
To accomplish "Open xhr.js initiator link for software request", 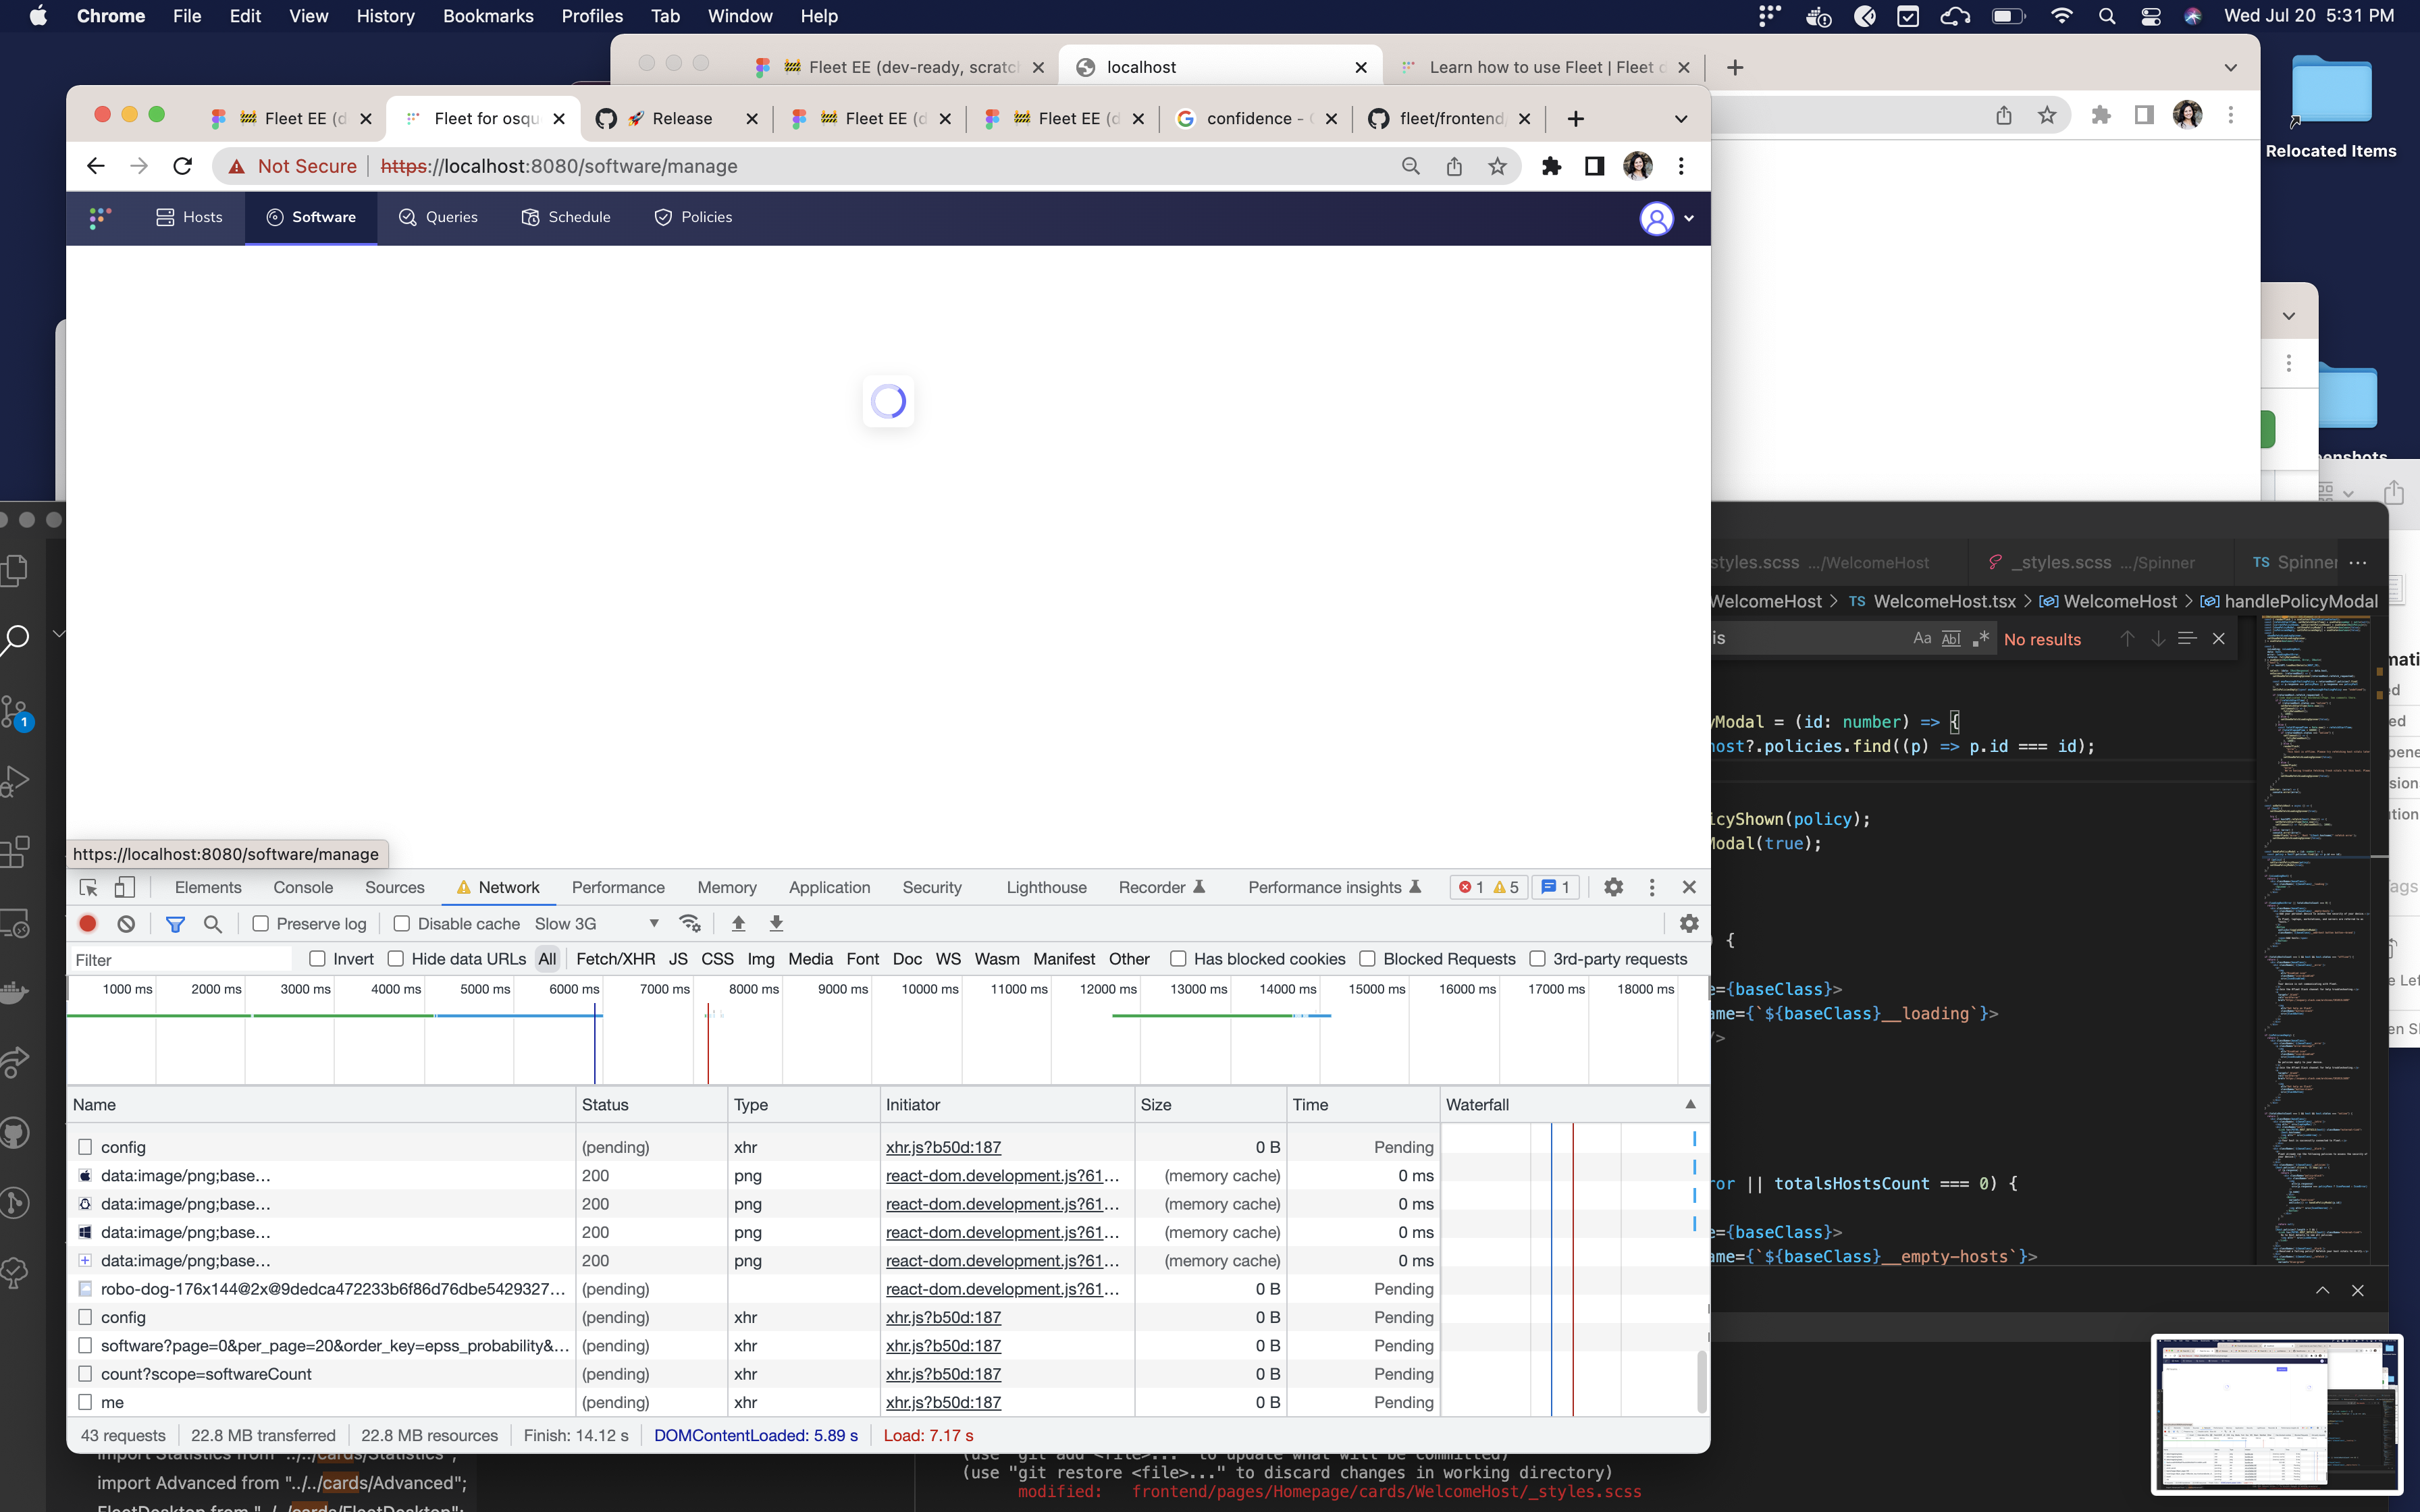I will point(943,1345).
